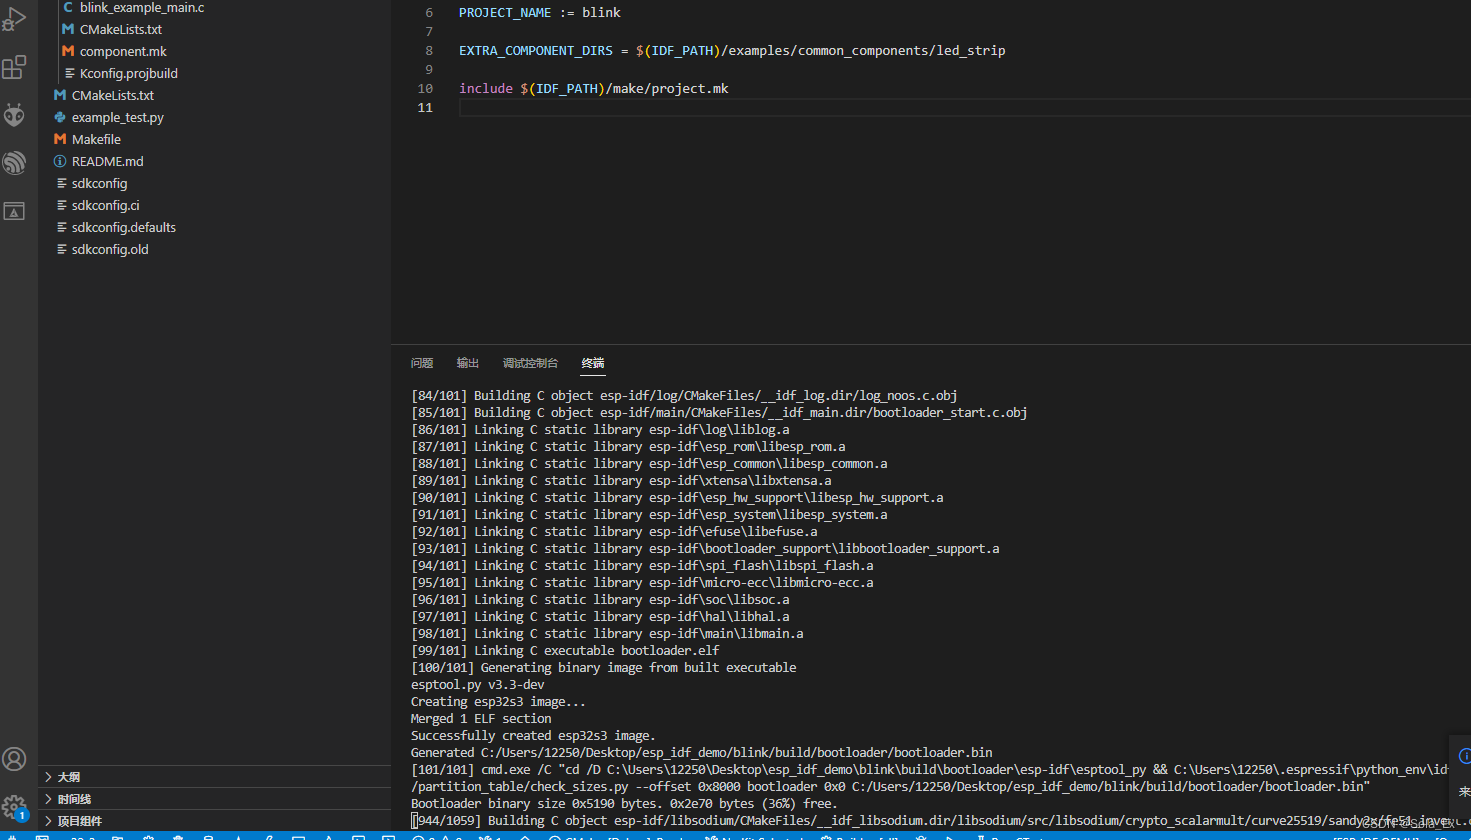Image resolution: width=1471 pixels, height=840 pixels.
Task: Click the Successfully created esp32s3 image line
Action: point(533,736)
